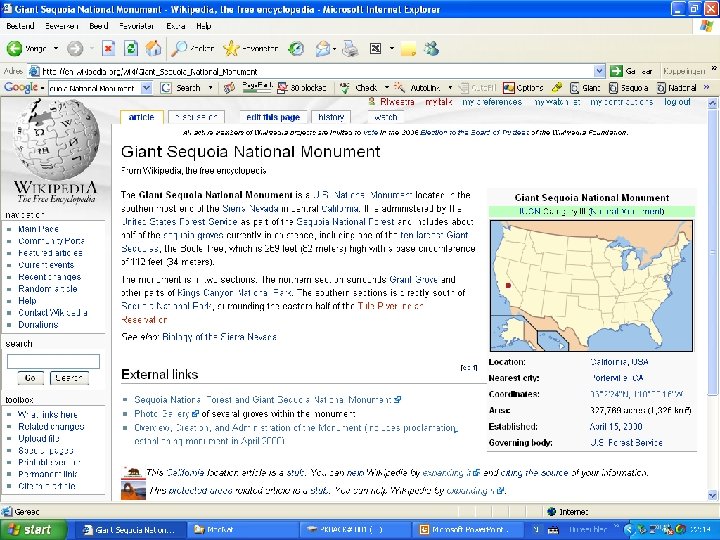Open Biology of the Sierra Nevada link
This screenshot has height=540, width=720.
219,337
